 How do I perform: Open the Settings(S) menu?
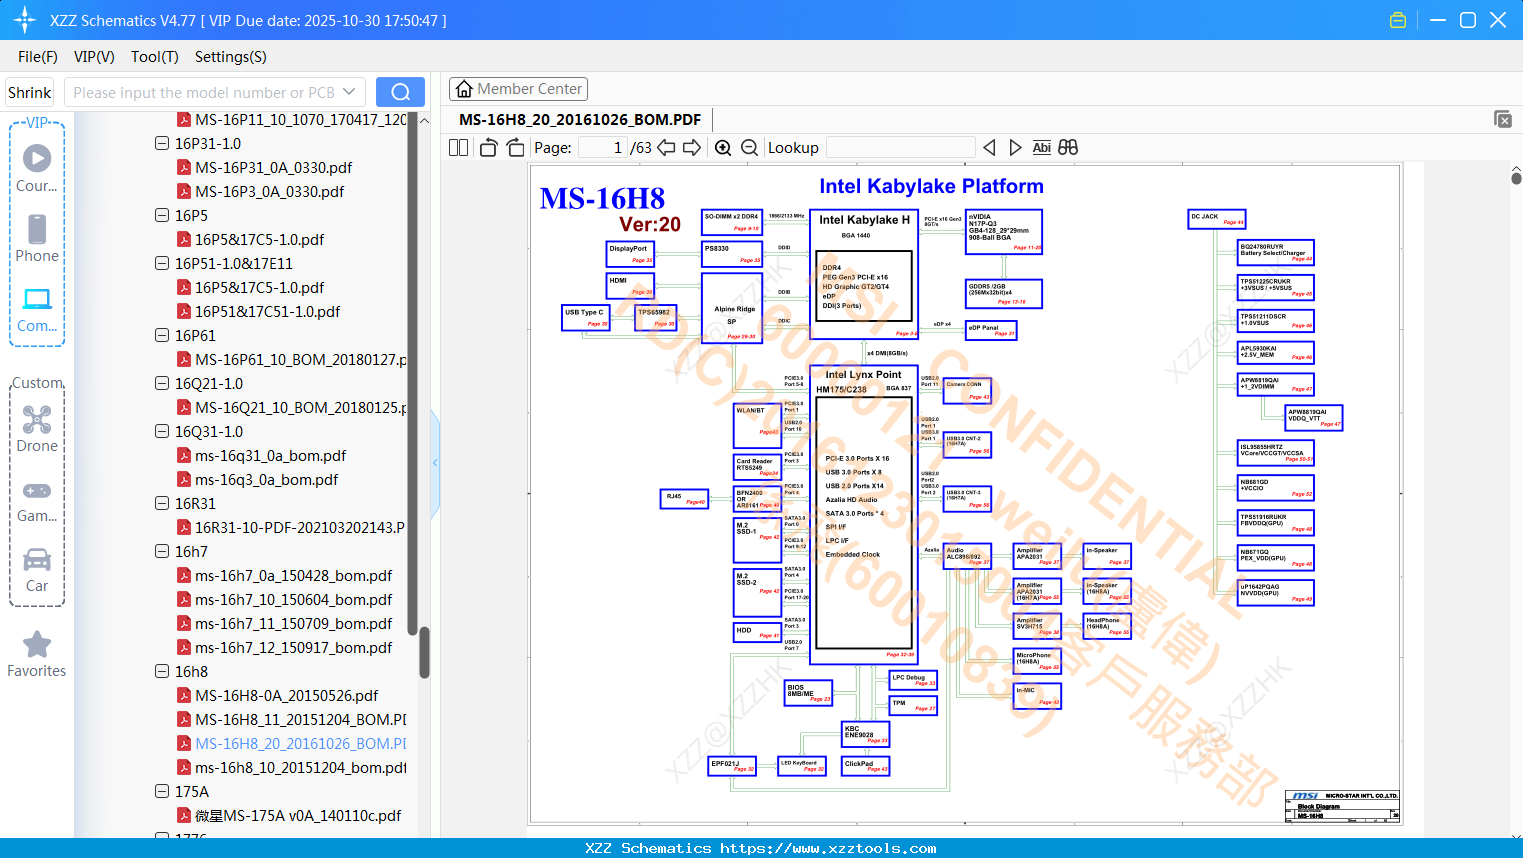[231, 57]
